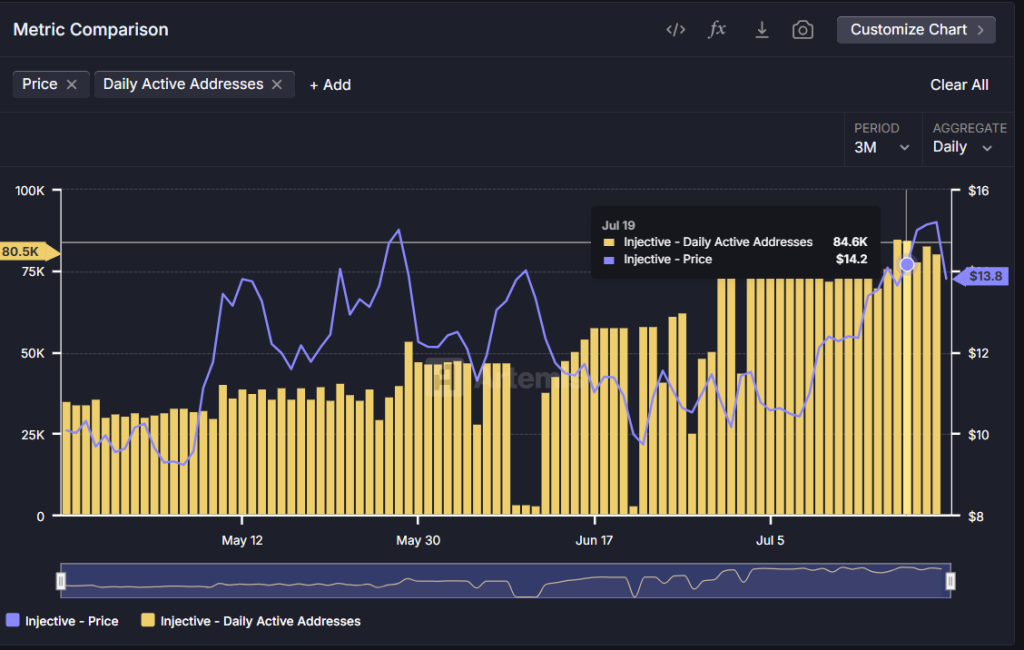The width and height of the screenshot is (1024, 650).
Task: Toggle Injective - Daily Active Addresses legend
Action: (x=250, y=621)
